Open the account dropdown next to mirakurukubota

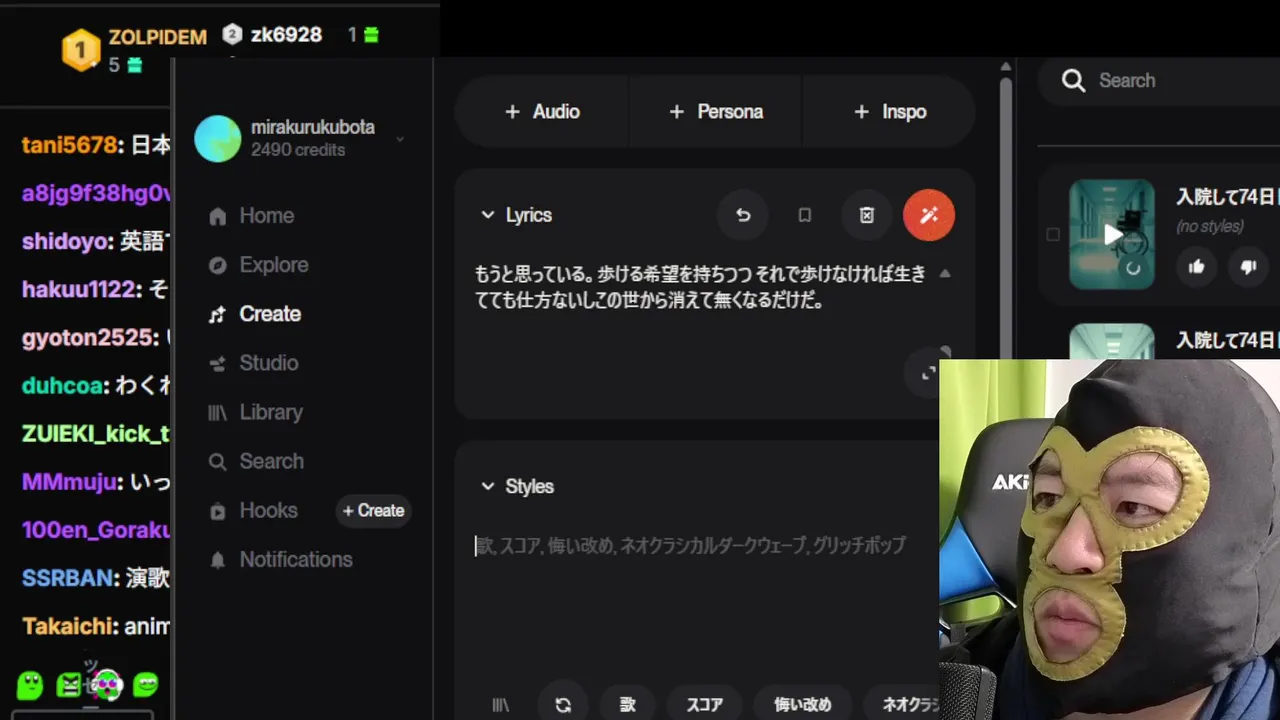(x=400, y=139)
